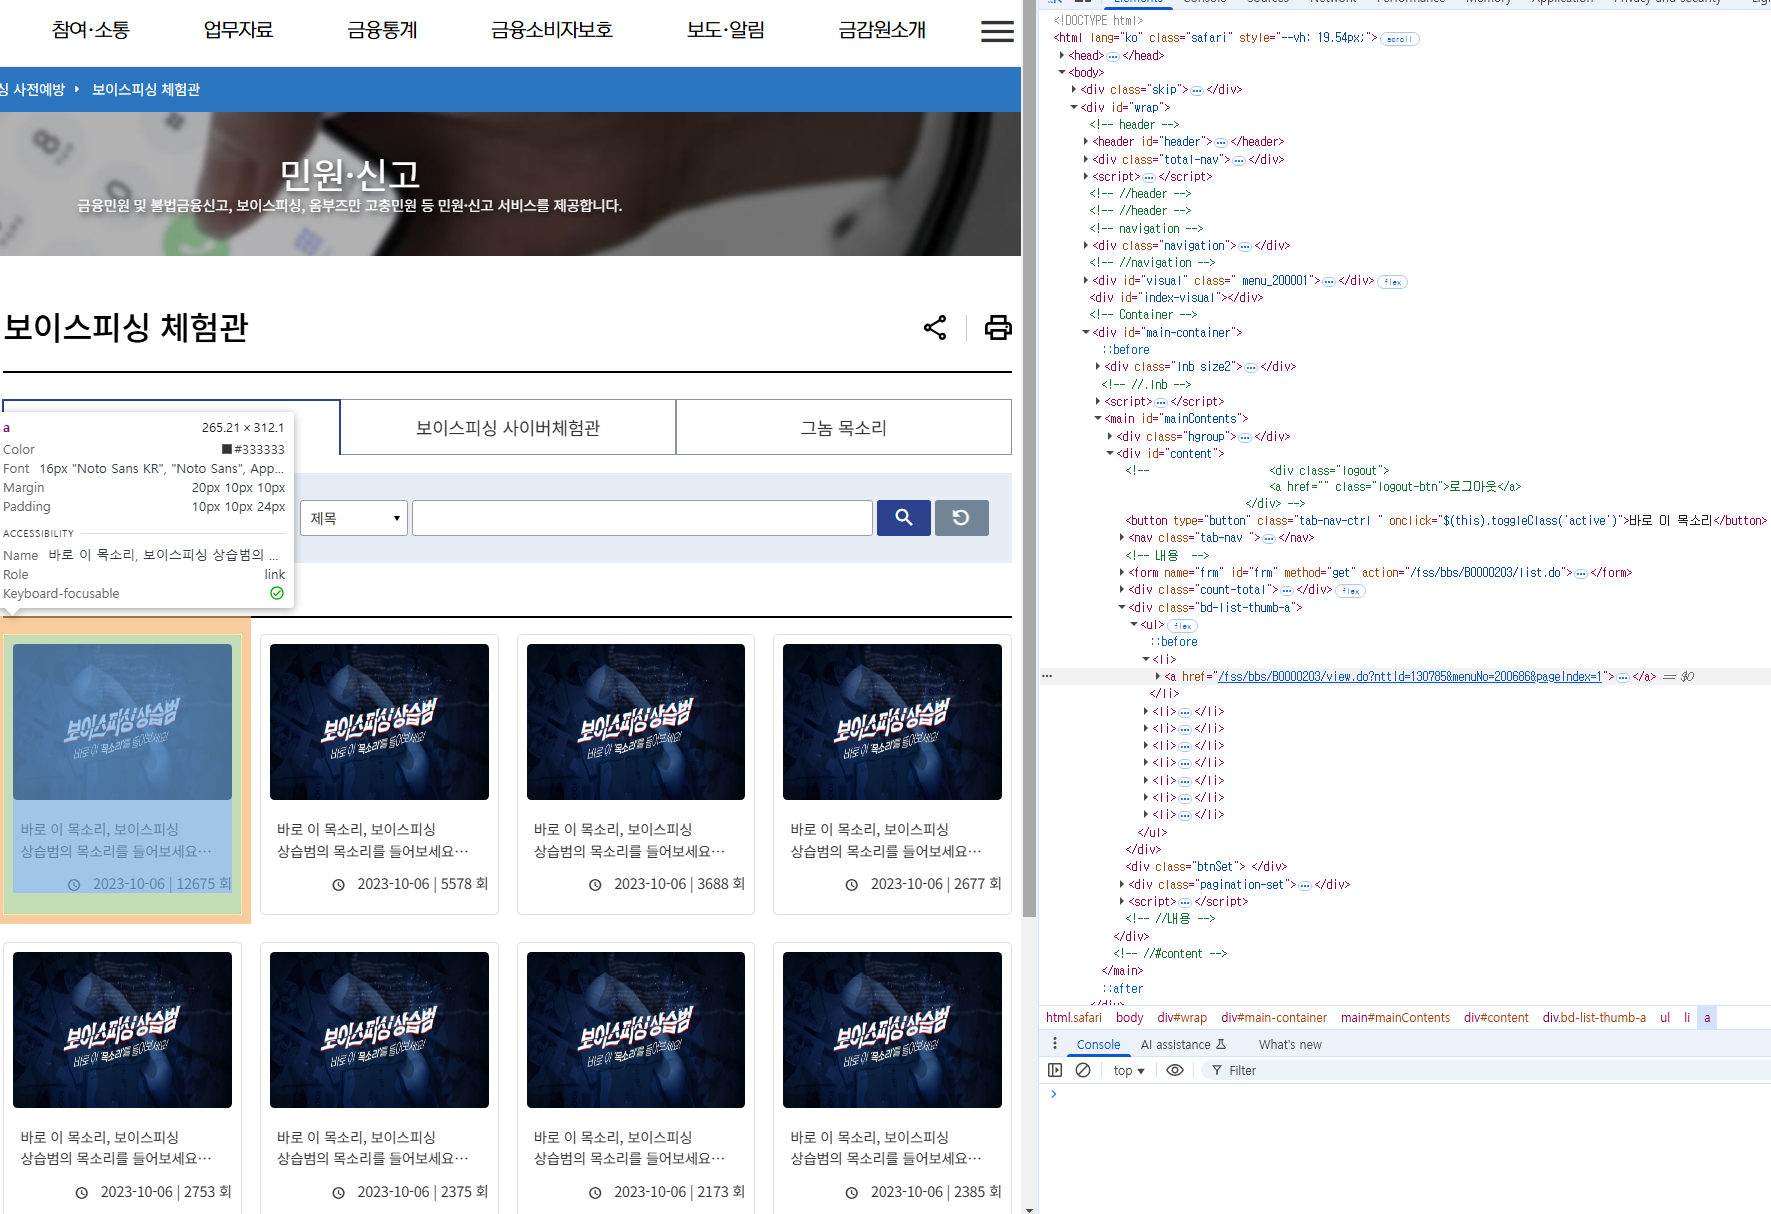Click ellipsis in the selected anchor row

(1623, 677)
